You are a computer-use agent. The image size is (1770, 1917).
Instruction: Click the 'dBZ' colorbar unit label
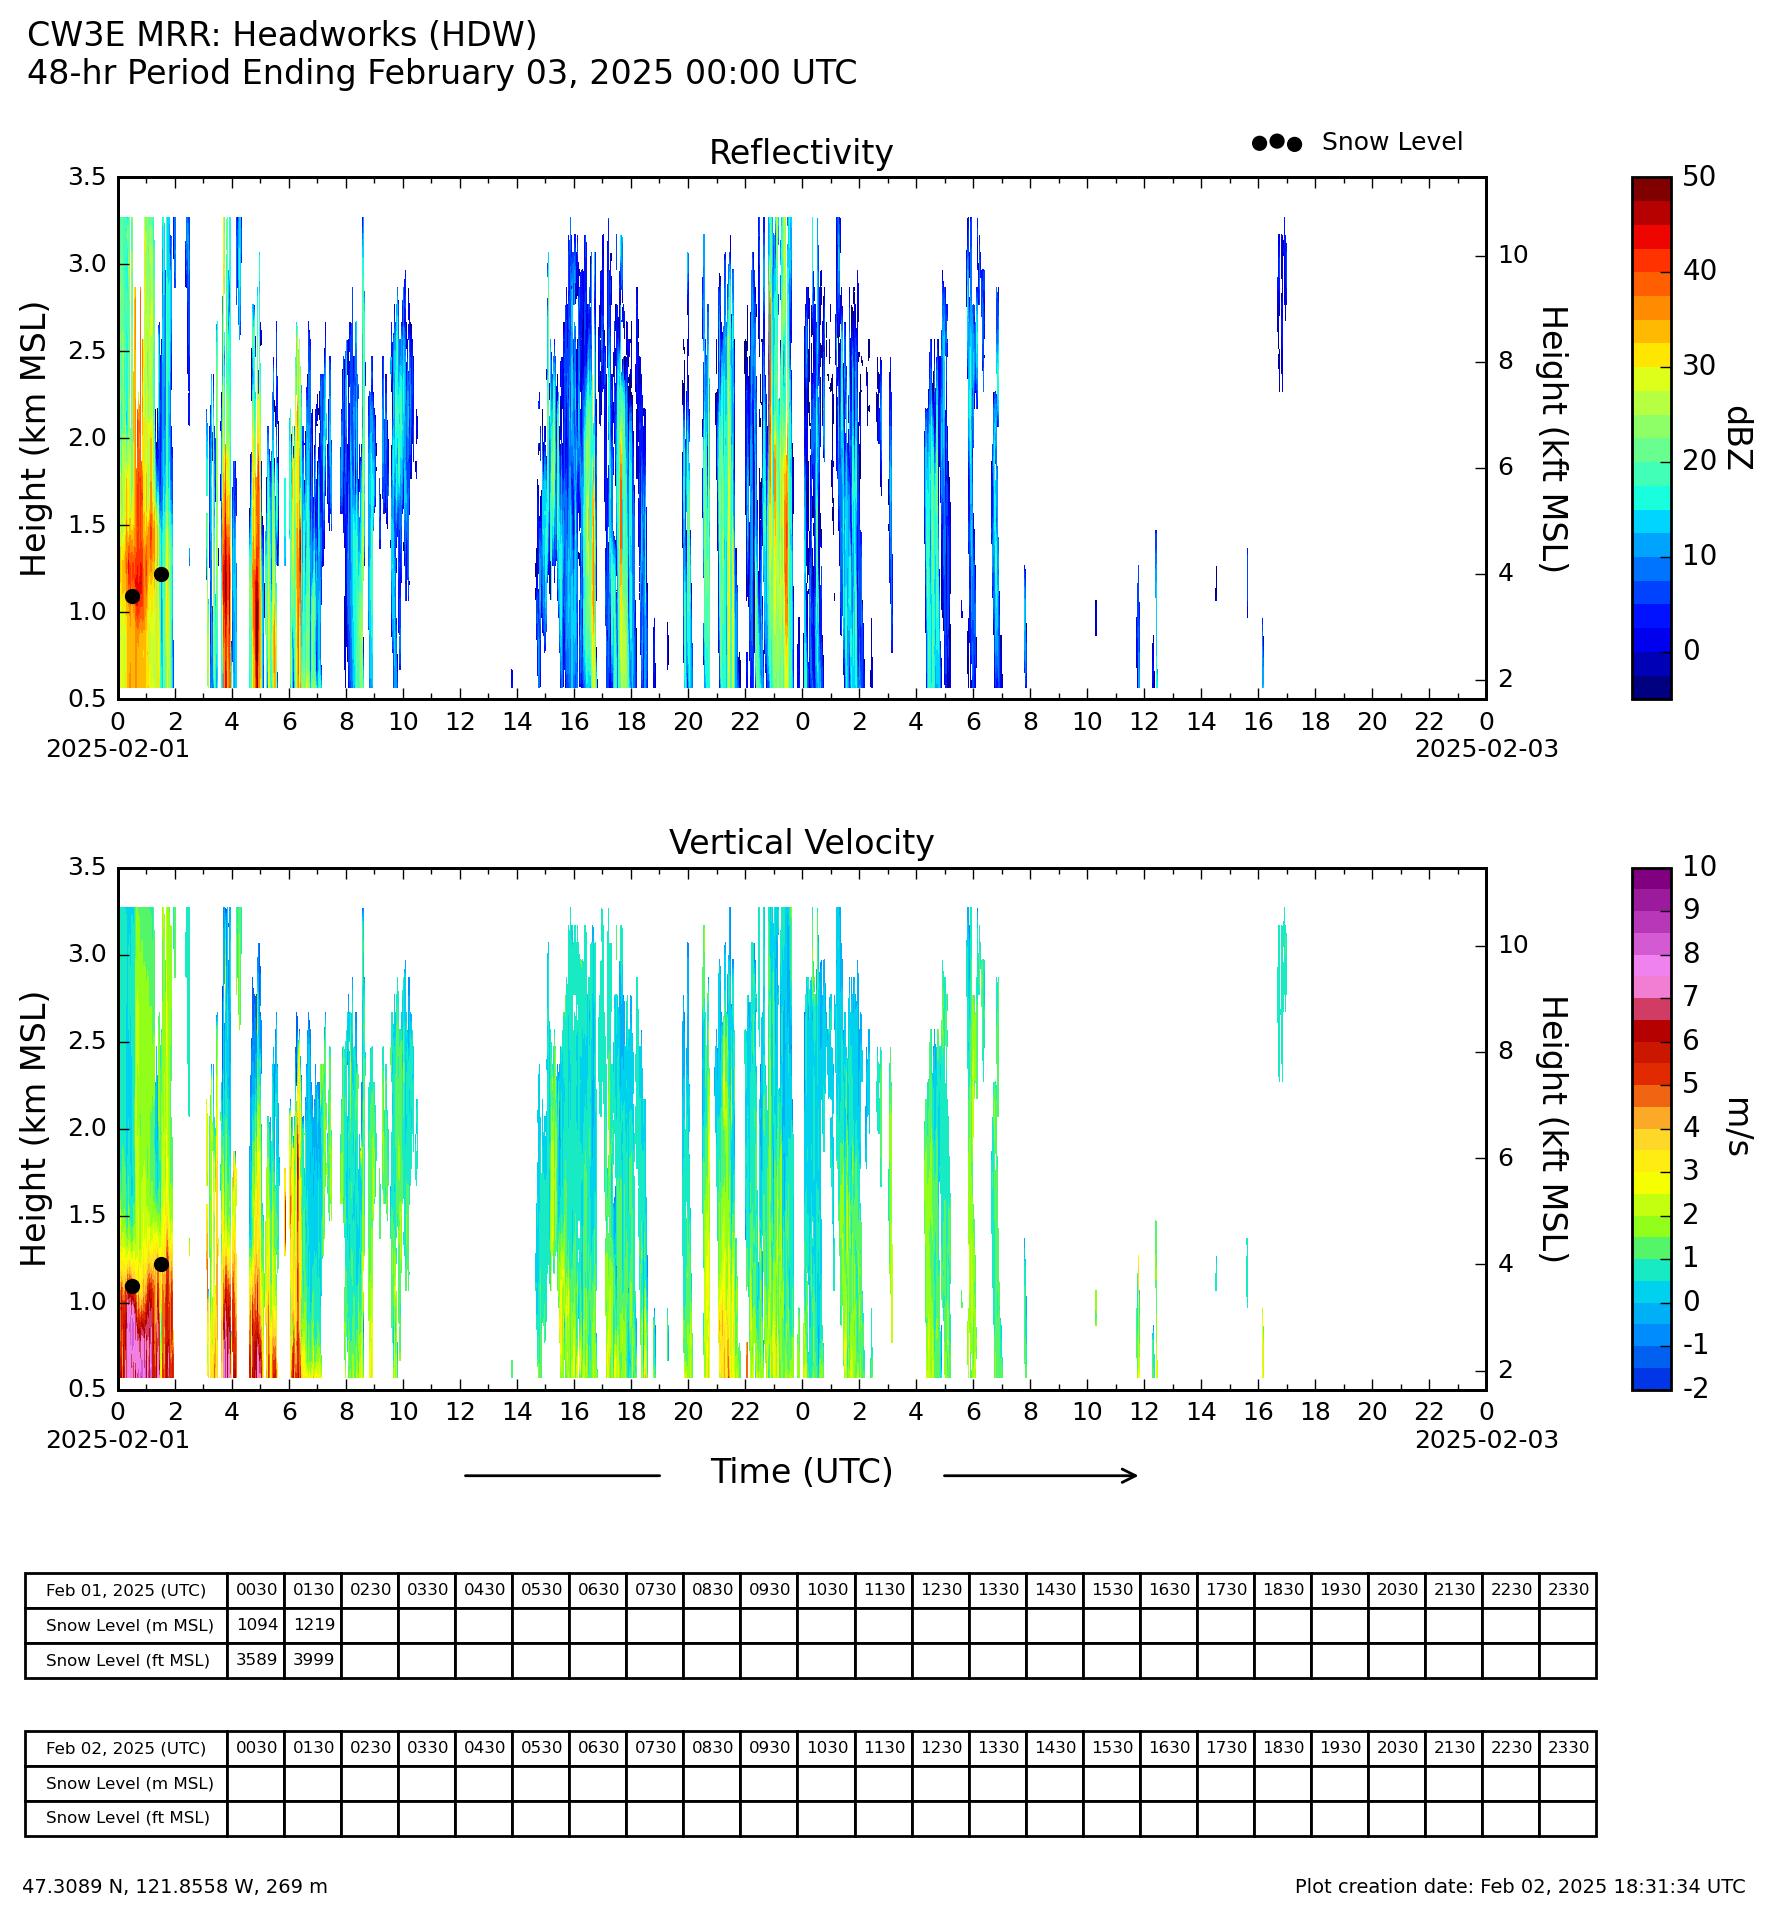(x=1739, y=438)
